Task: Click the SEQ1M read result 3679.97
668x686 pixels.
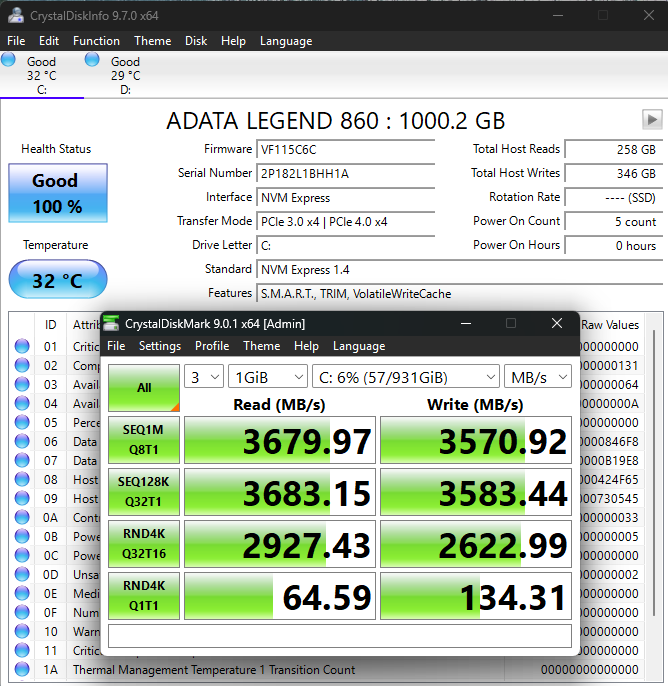Action: pos(280,440)
